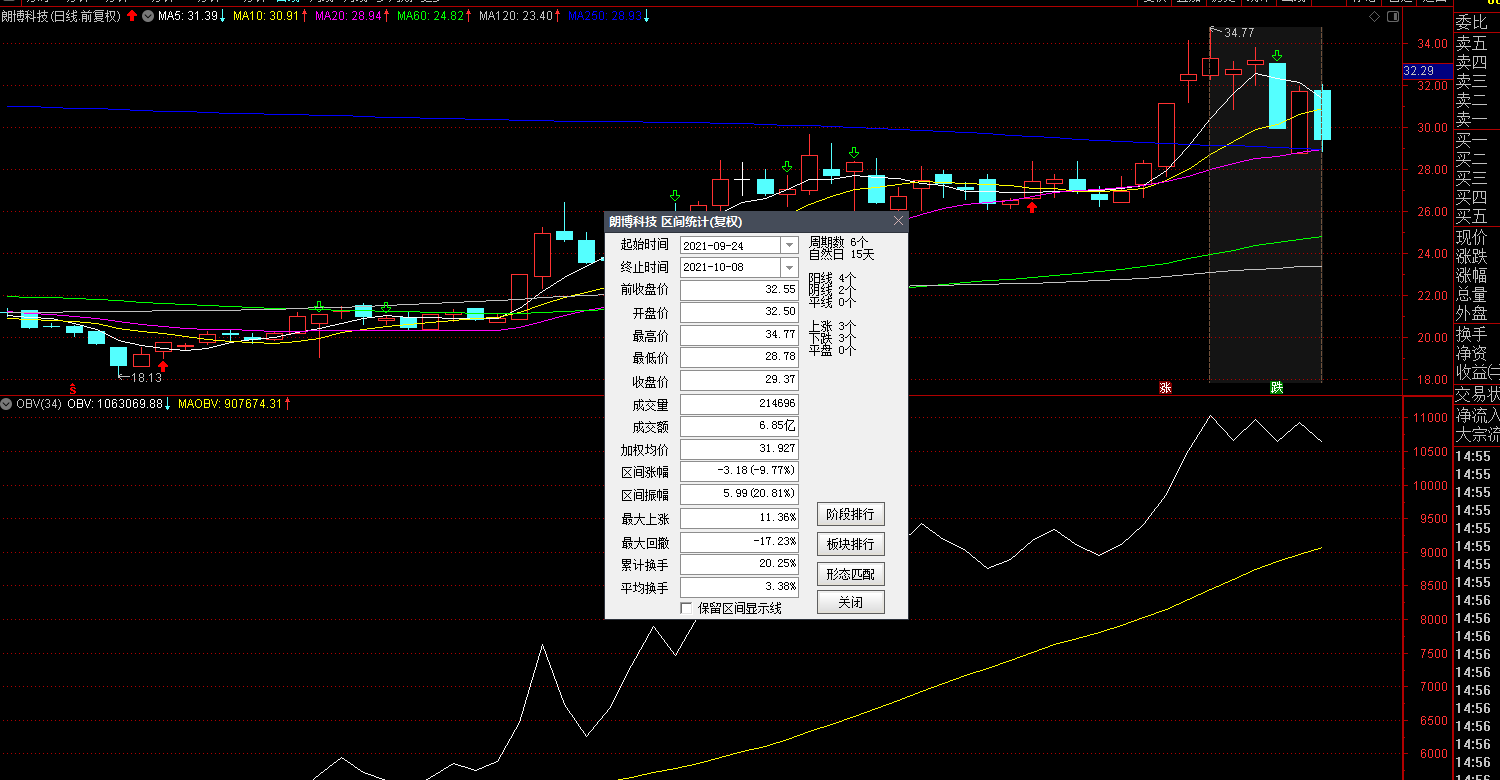Click the 最低价 value 28.78
1500x780 pixels.
[x=739, y=358]
